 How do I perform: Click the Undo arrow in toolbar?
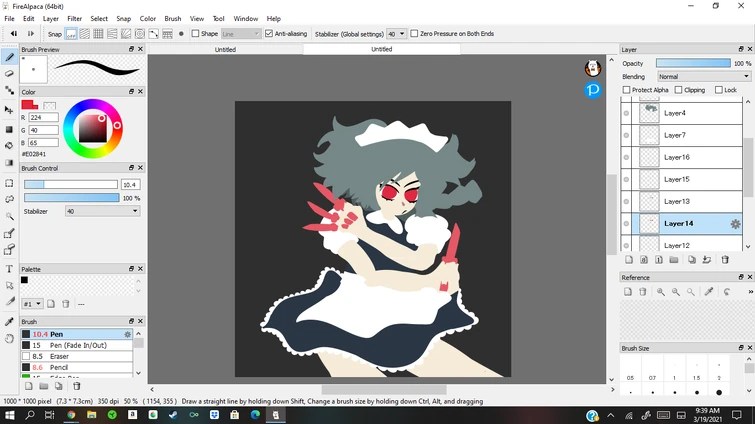pos(14,34)
